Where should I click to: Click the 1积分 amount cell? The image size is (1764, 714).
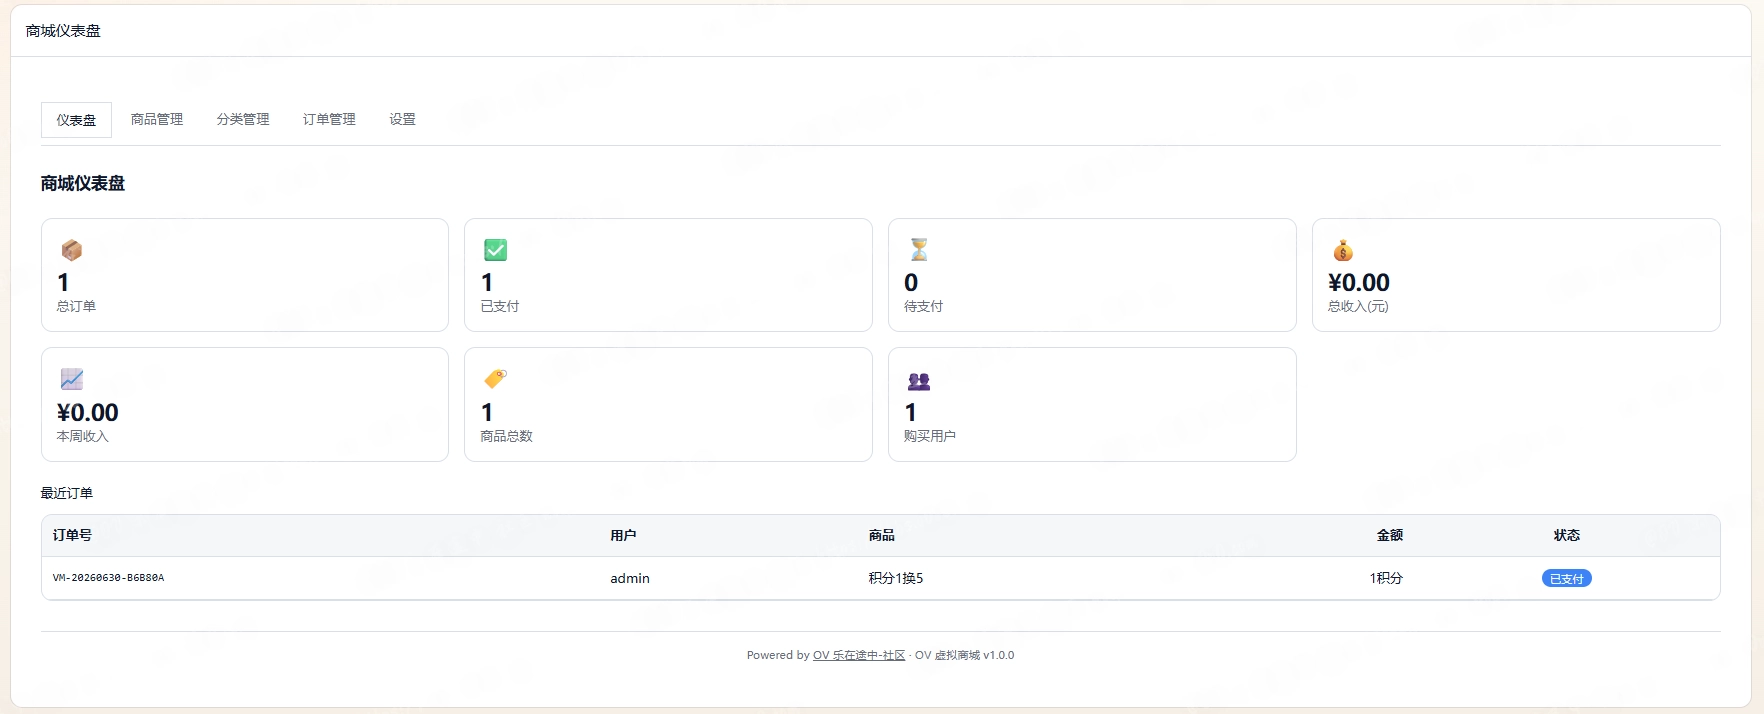click(x=1386, y=578)
